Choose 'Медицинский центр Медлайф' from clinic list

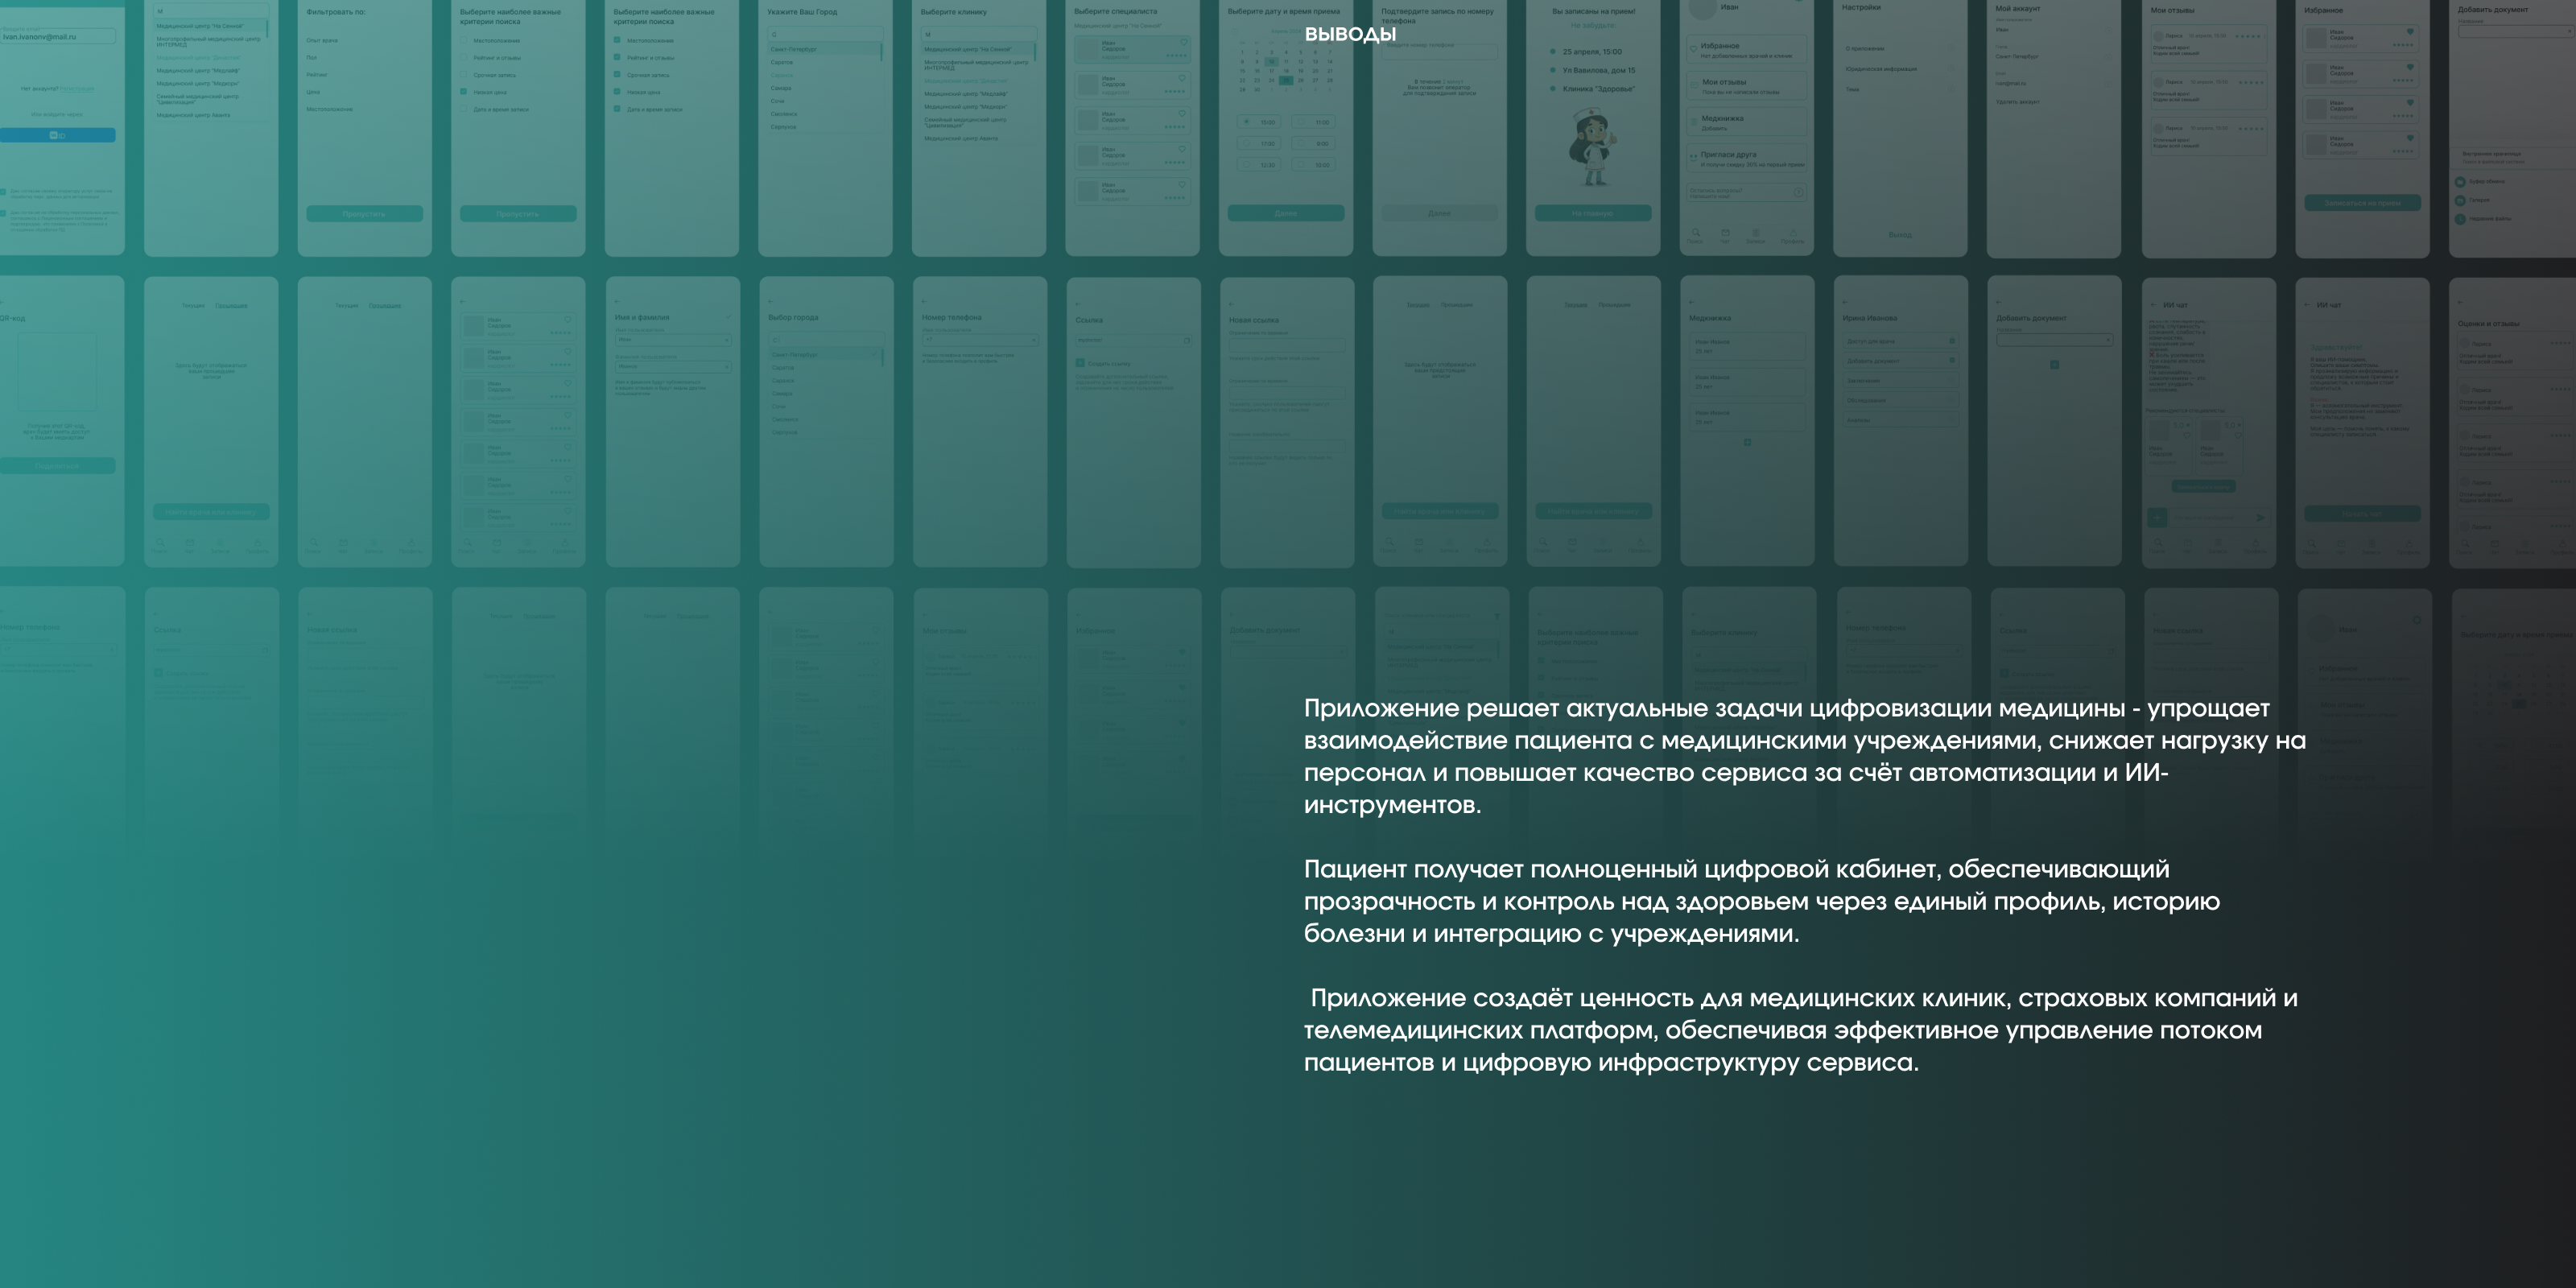pyautogui.click(x=965, y=93)
